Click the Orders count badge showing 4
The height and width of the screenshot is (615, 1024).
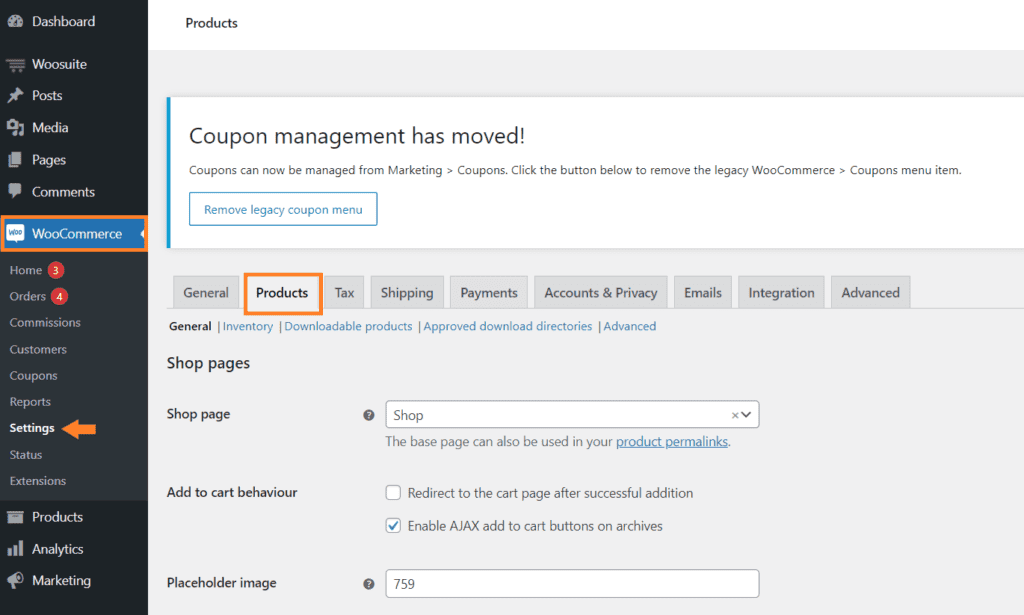tap(59, 296)
